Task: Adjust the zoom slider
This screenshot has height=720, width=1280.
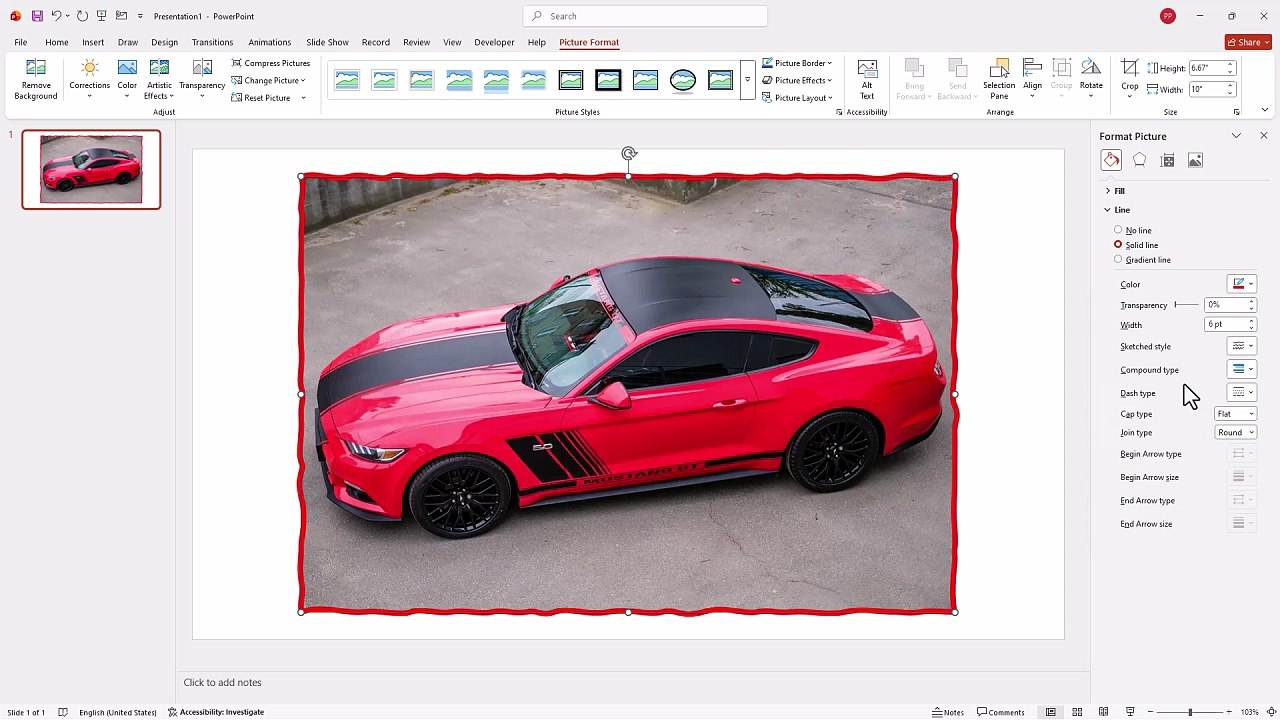Action: (1190, 712)
